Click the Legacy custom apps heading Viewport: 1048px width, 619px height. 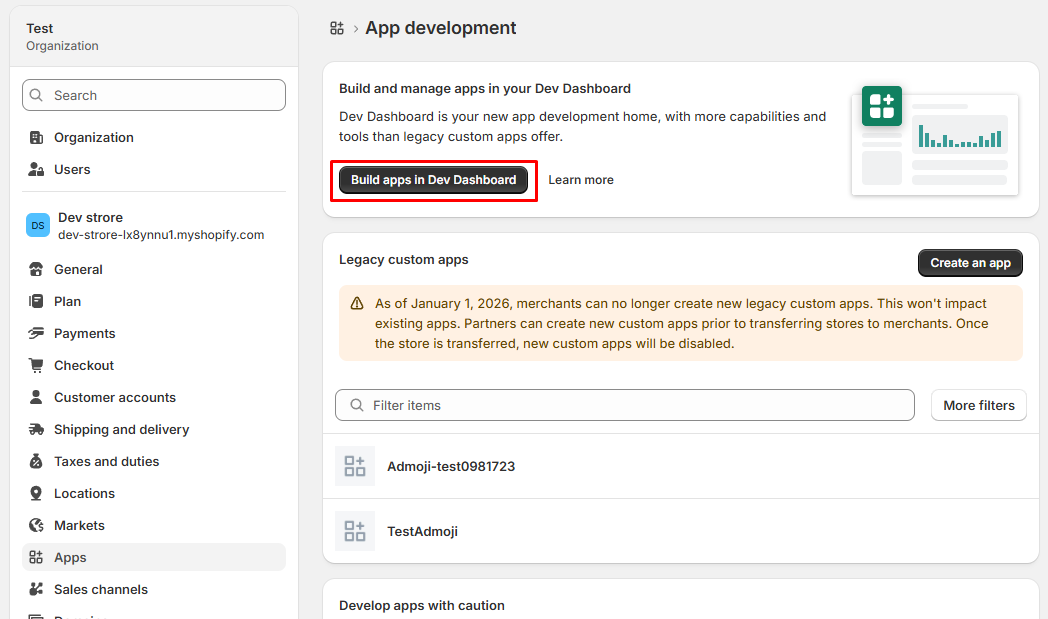pos(404,259)
